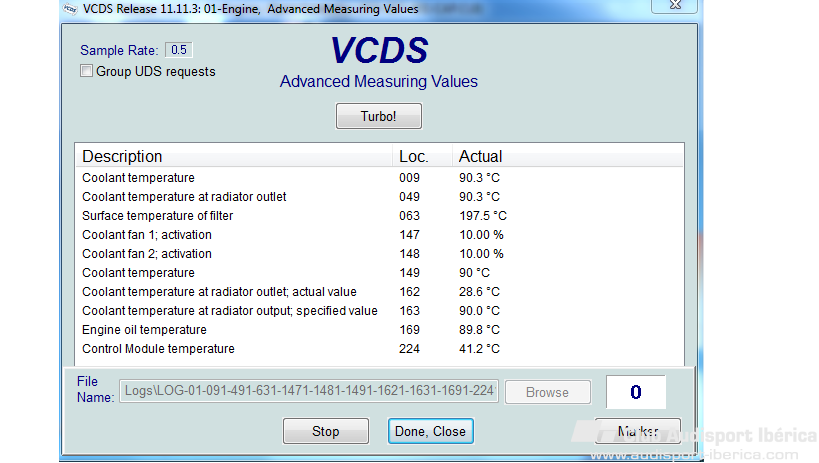Click the Marker button
The image size is (819, 463).
click(638, 431)
